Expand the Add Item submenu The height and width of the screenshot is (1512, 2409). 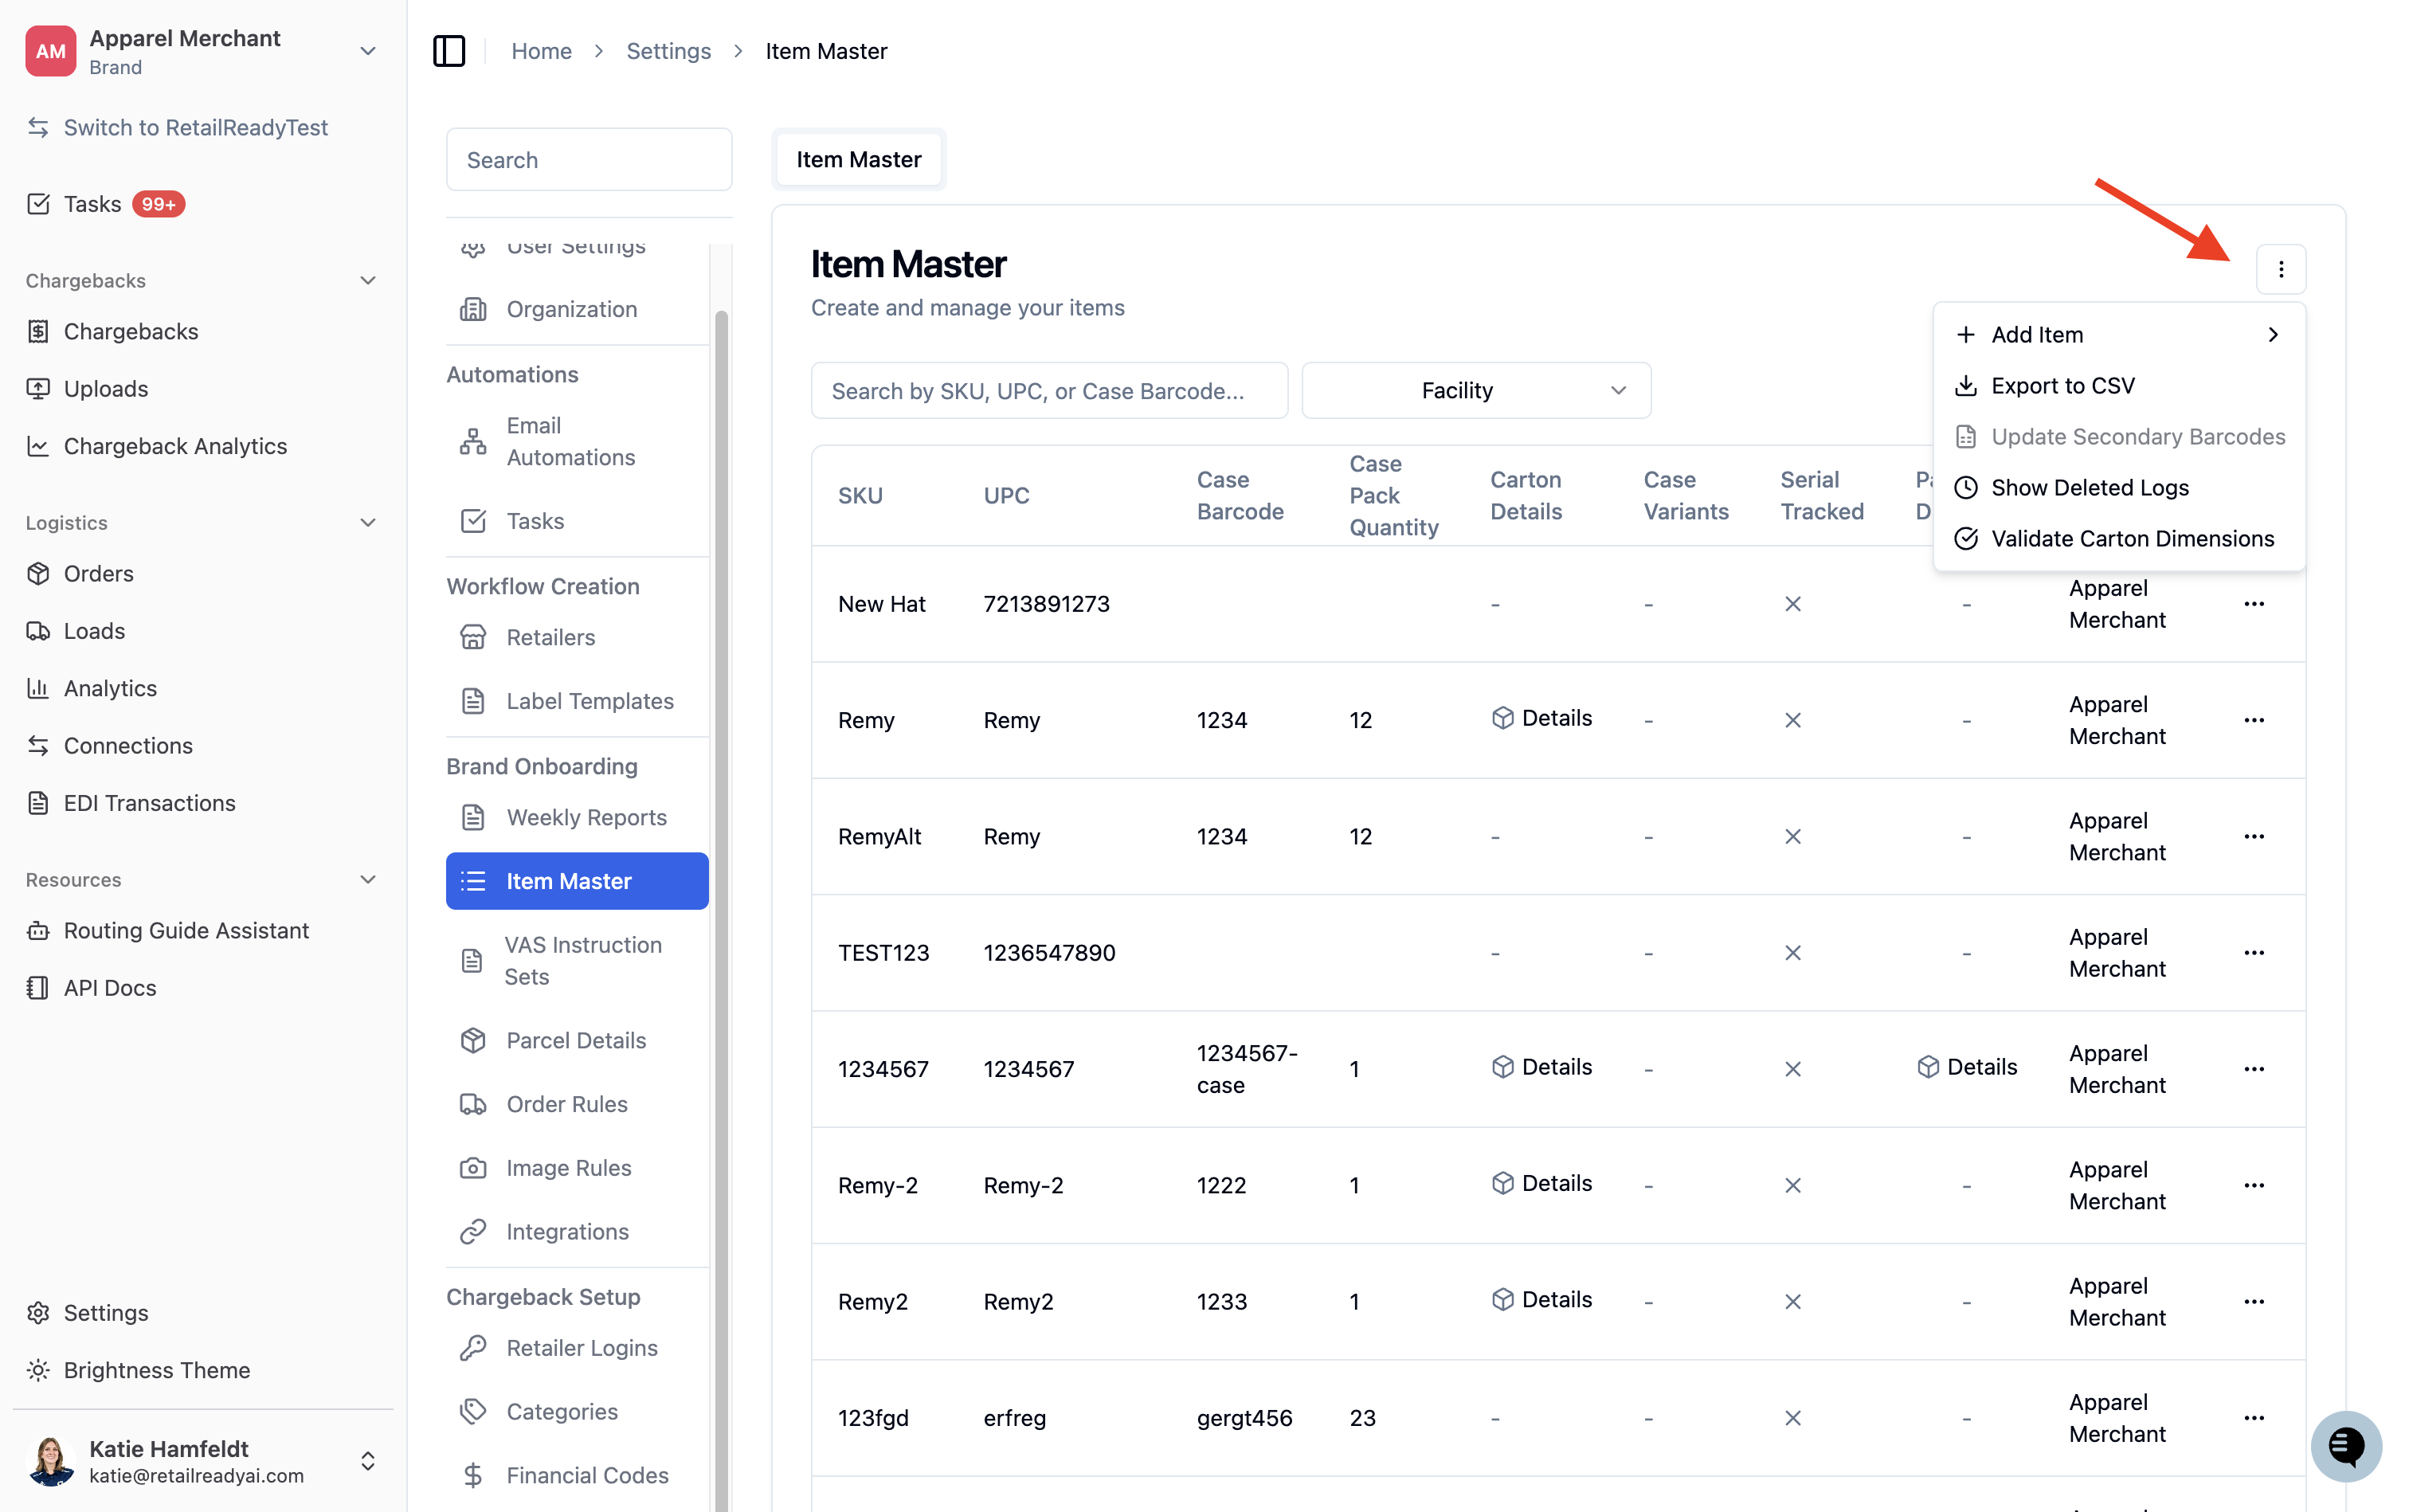pos(2119,335)
